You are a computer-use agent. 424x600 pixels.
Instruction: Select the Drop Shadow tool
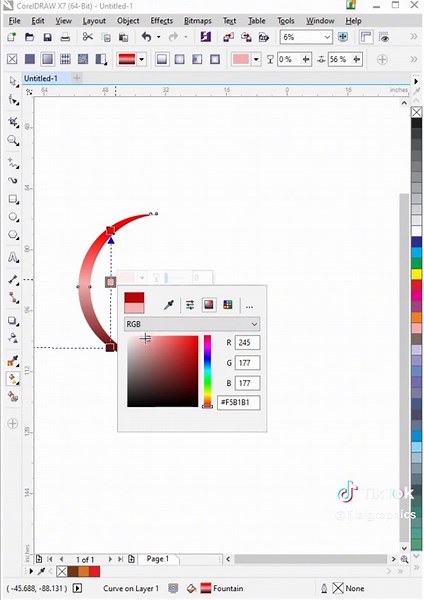pos(13,320)
